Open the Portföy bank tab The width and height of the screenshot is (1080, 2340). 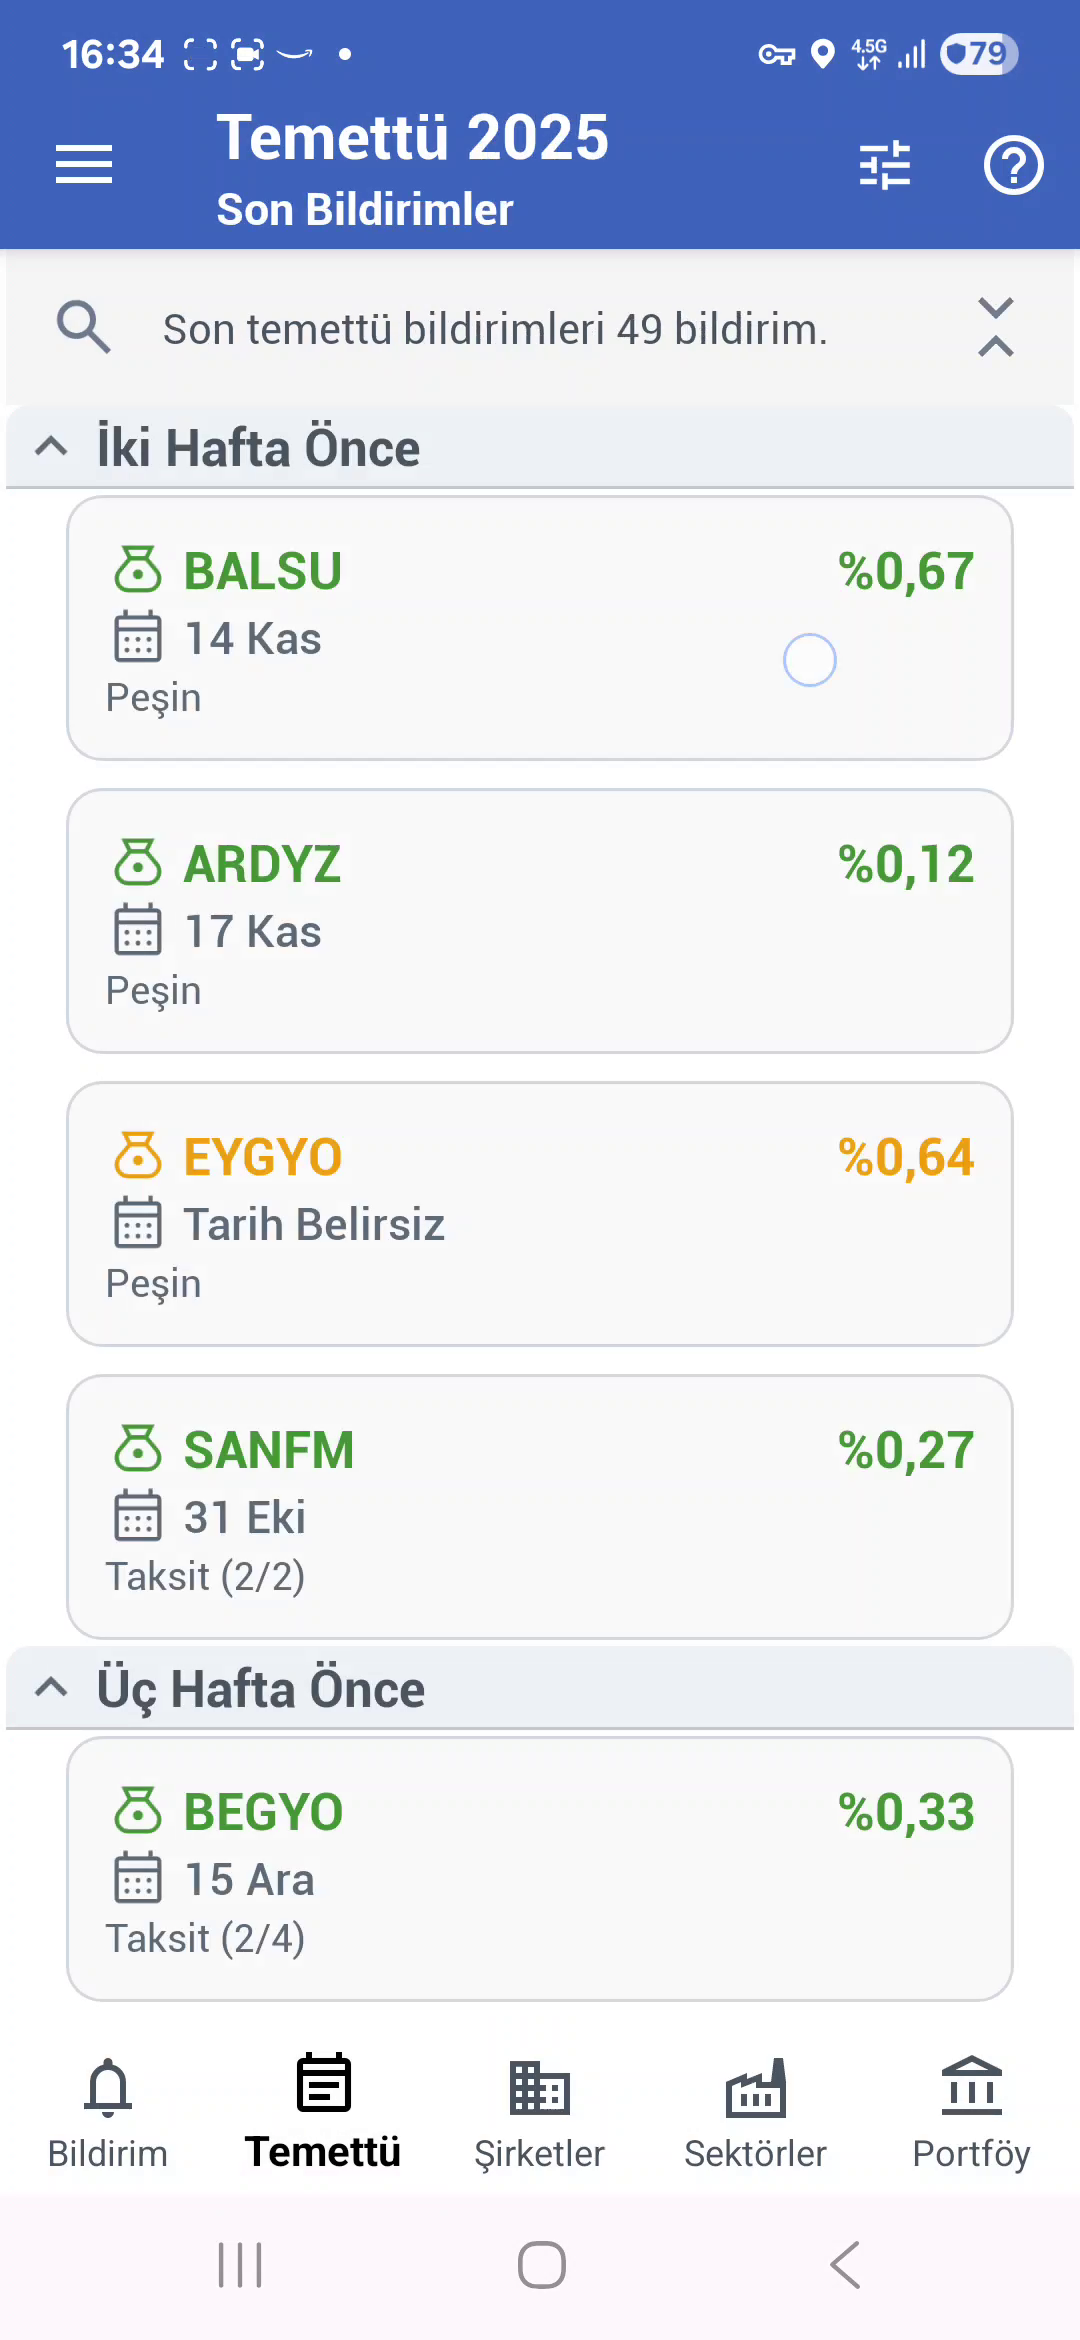point(971,2110)
